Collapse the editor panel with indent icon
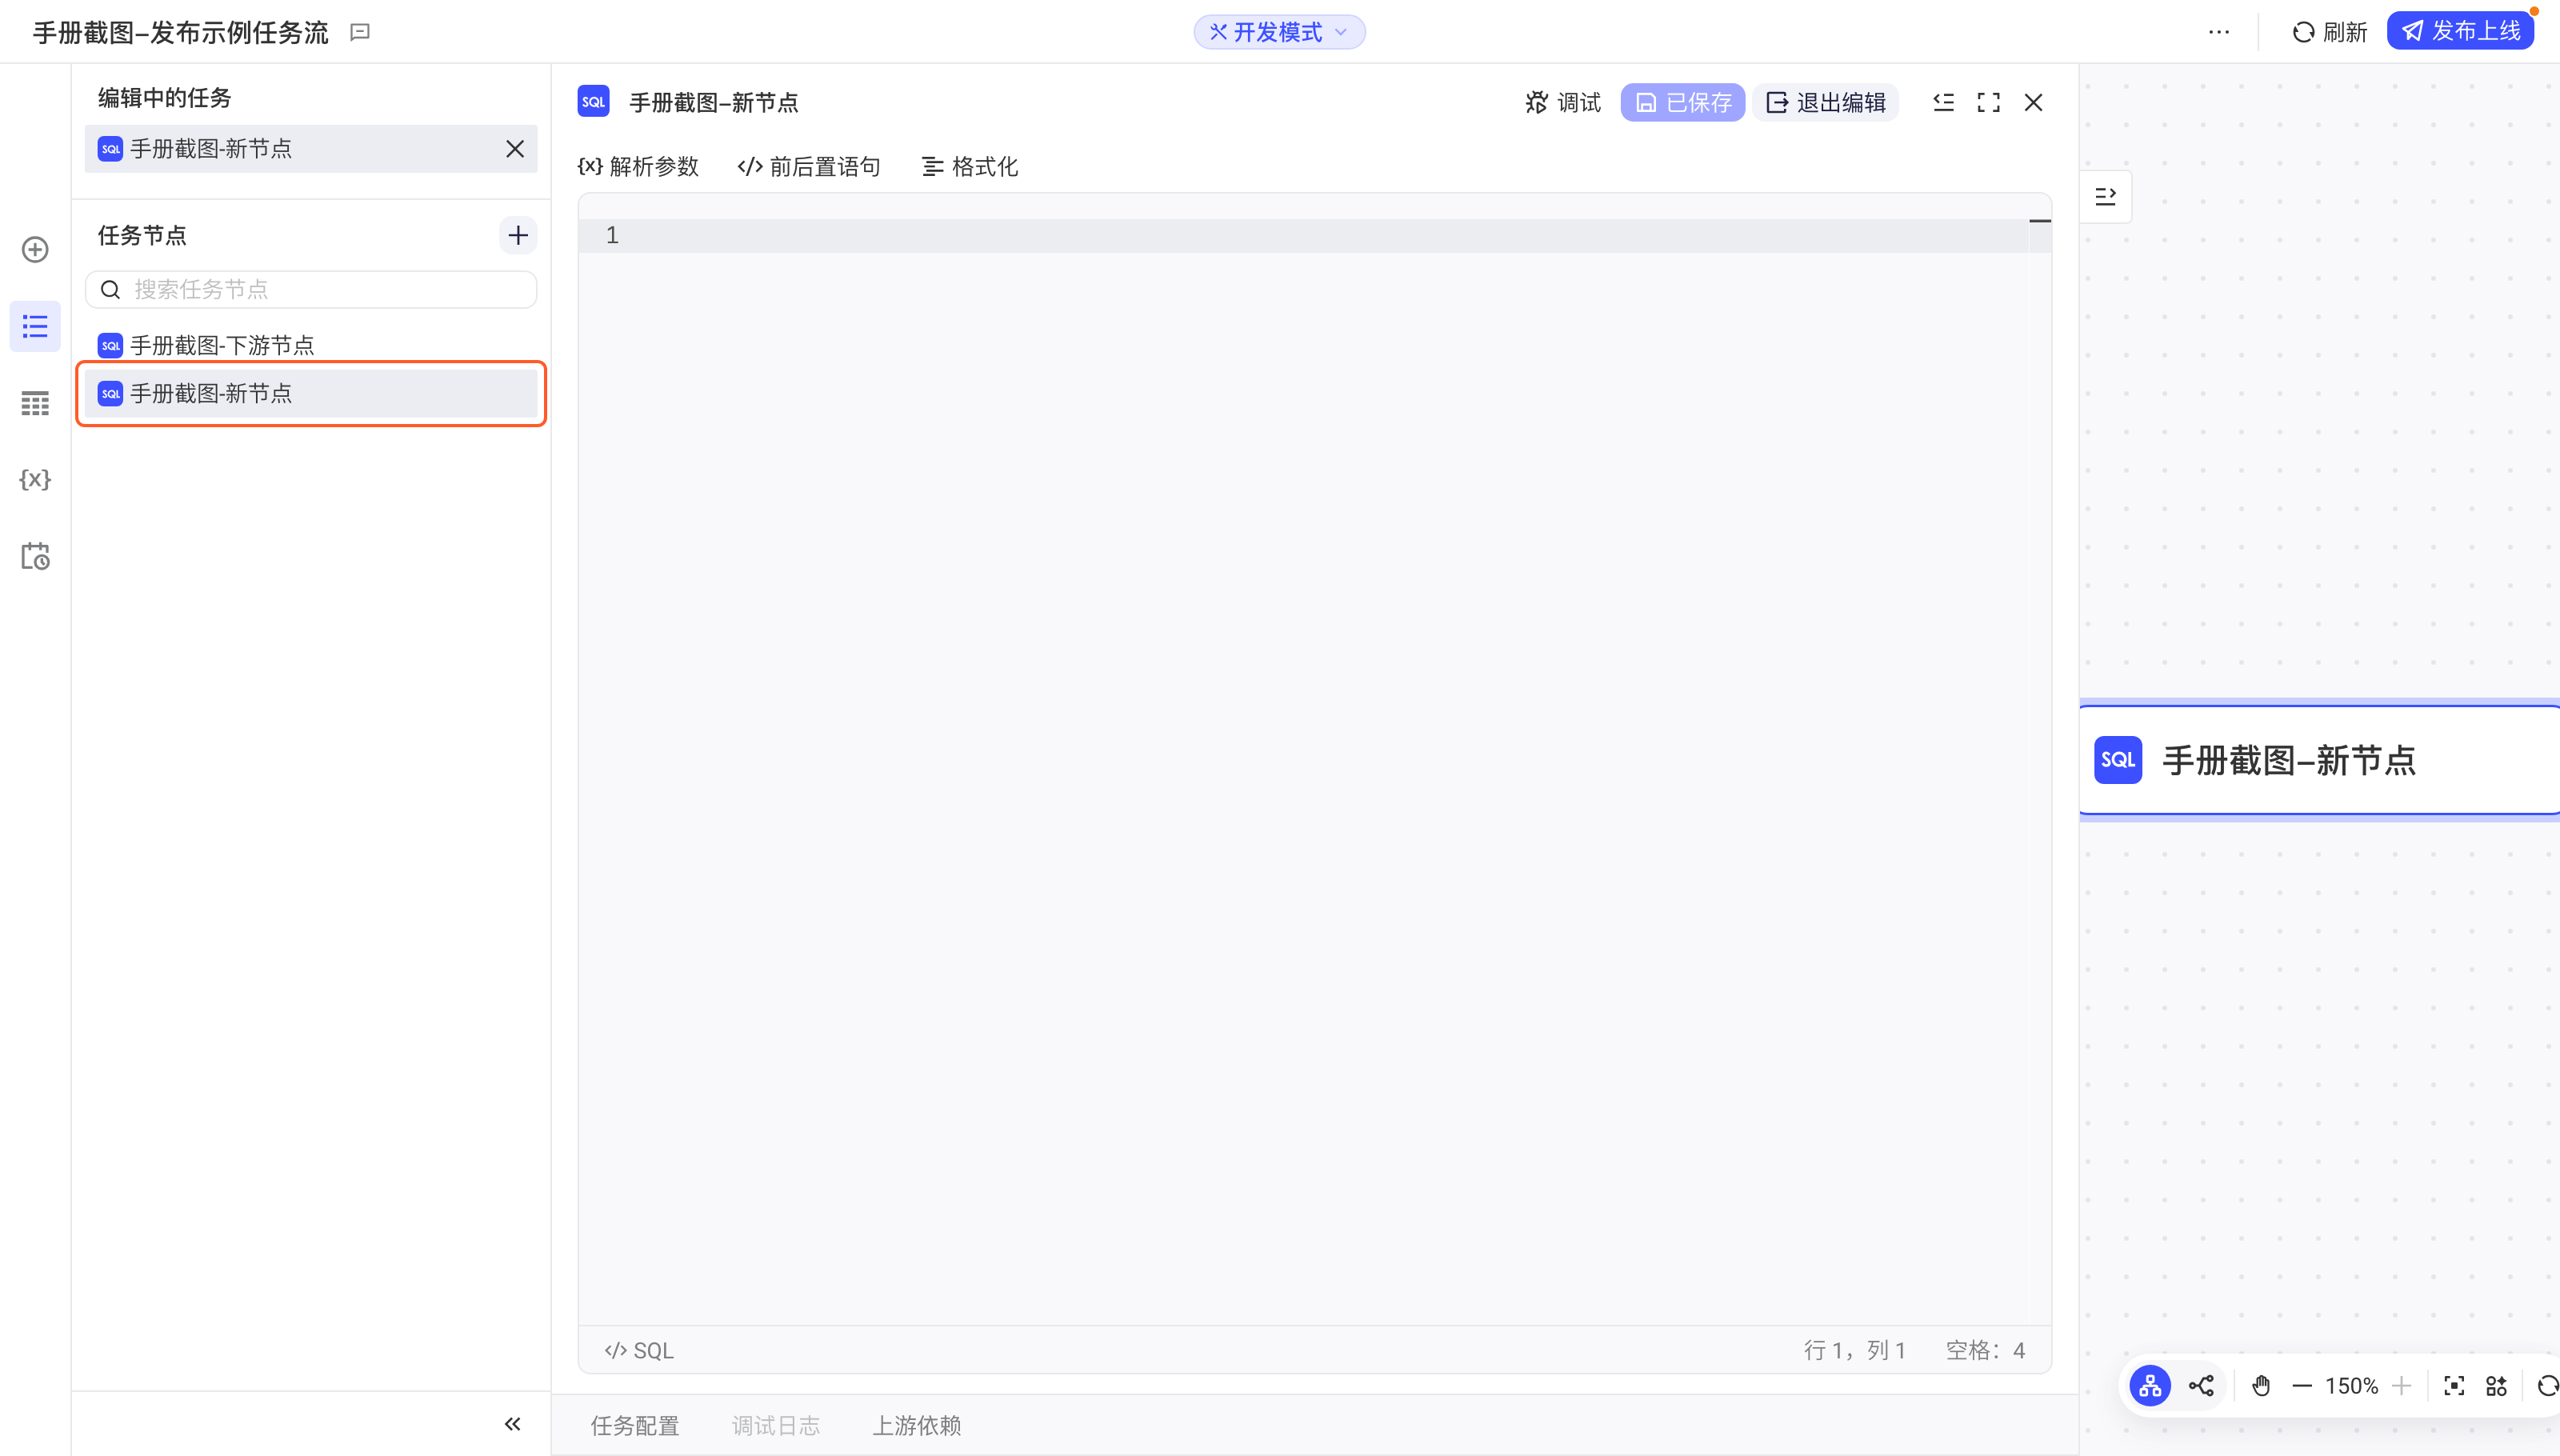 click(1944, 102)
